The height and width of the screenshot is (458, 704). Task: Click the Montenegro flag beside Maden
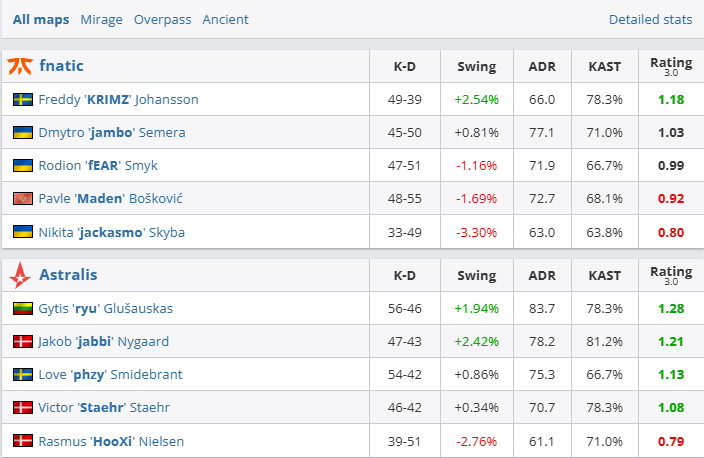[x=22, y=199]
